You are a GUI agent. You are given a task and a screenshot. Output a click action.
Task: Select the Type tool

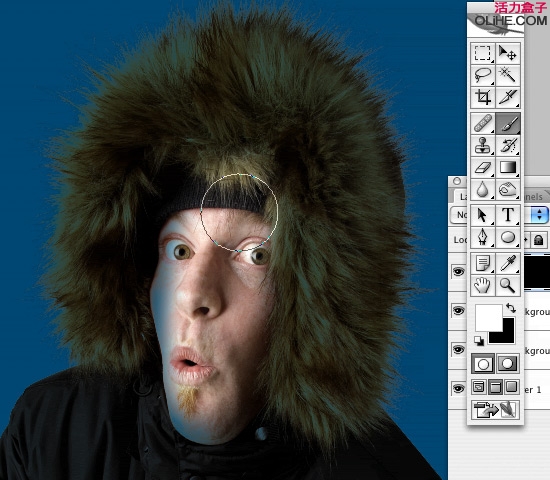(508, 215)
